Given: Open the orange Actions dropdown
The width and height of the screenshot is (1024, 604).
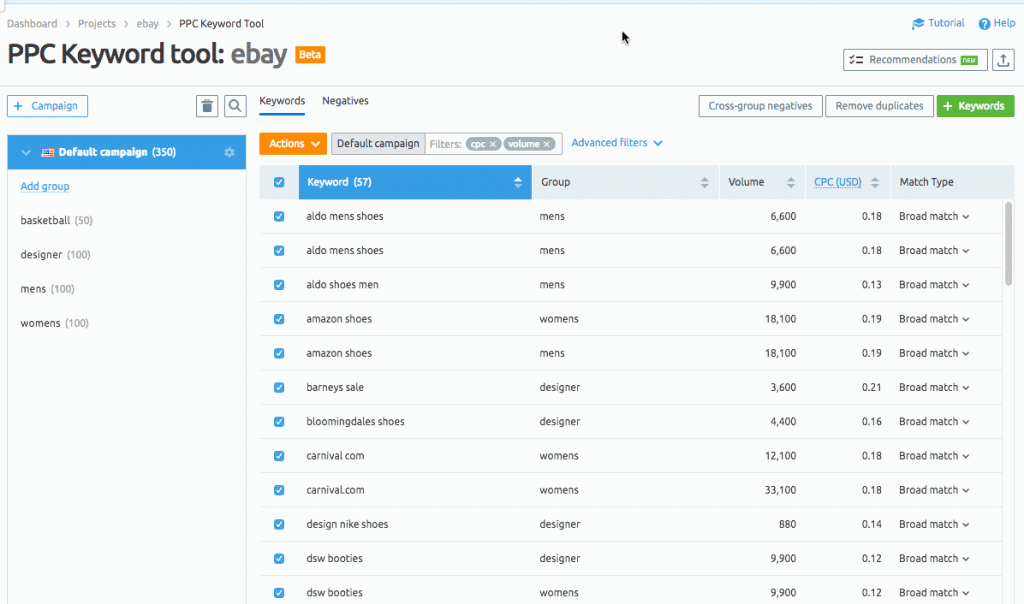Looking at the screenshot, I should click(x=293, y=143).
